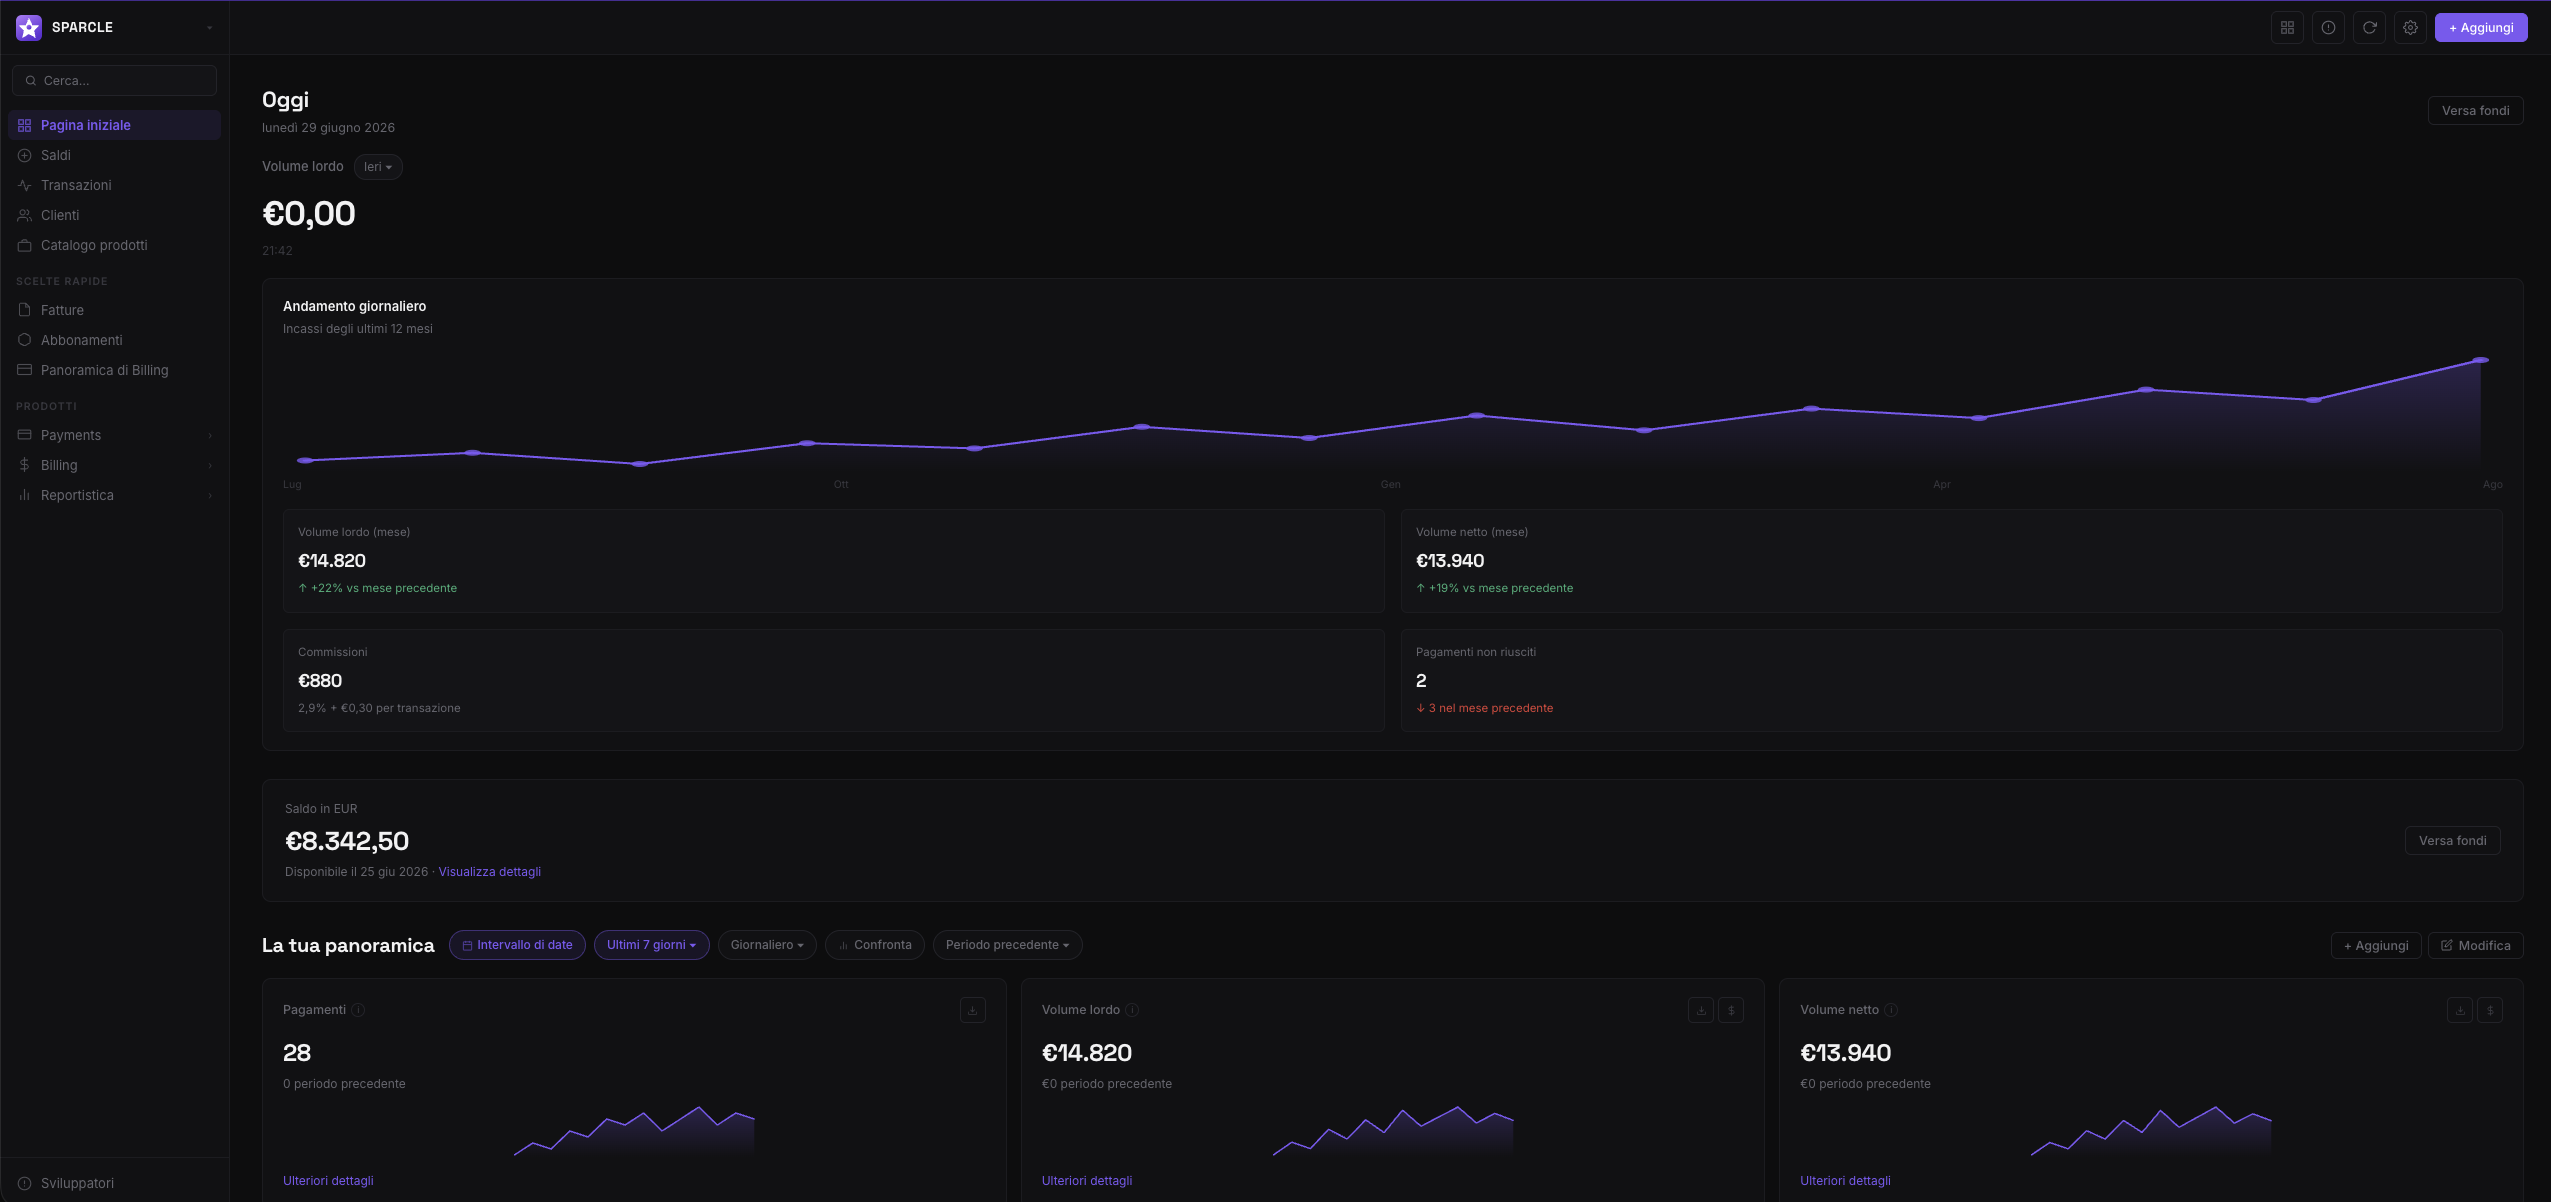The width and height of the screenshot is (2551, 1202).
Task: Click Versa fondi next to Oggi heading
Action: (2475, 111)
